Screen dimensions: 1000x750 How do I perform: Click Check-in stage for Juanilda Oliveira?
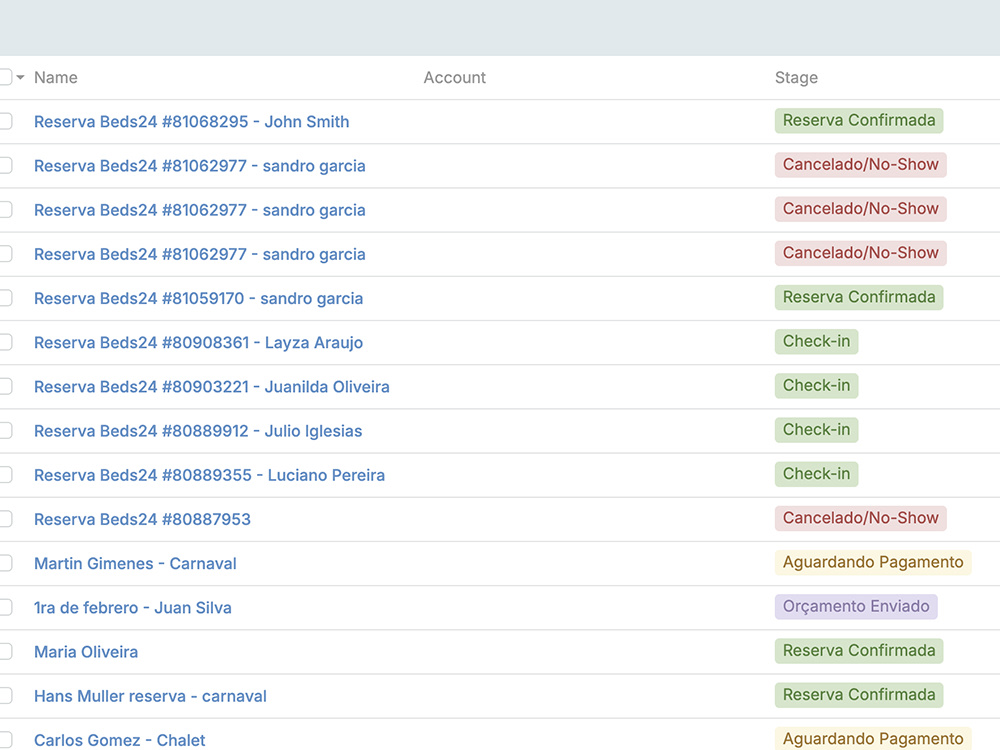(x=816, y=386)
